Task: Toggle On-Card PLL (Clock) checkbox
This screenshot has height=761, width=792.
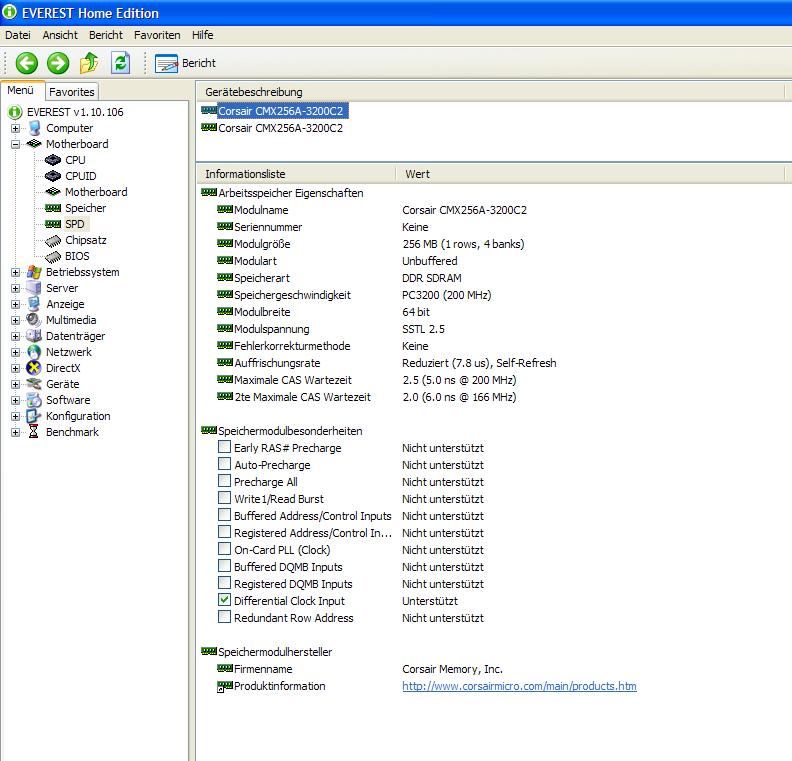Action: point(224,549)
